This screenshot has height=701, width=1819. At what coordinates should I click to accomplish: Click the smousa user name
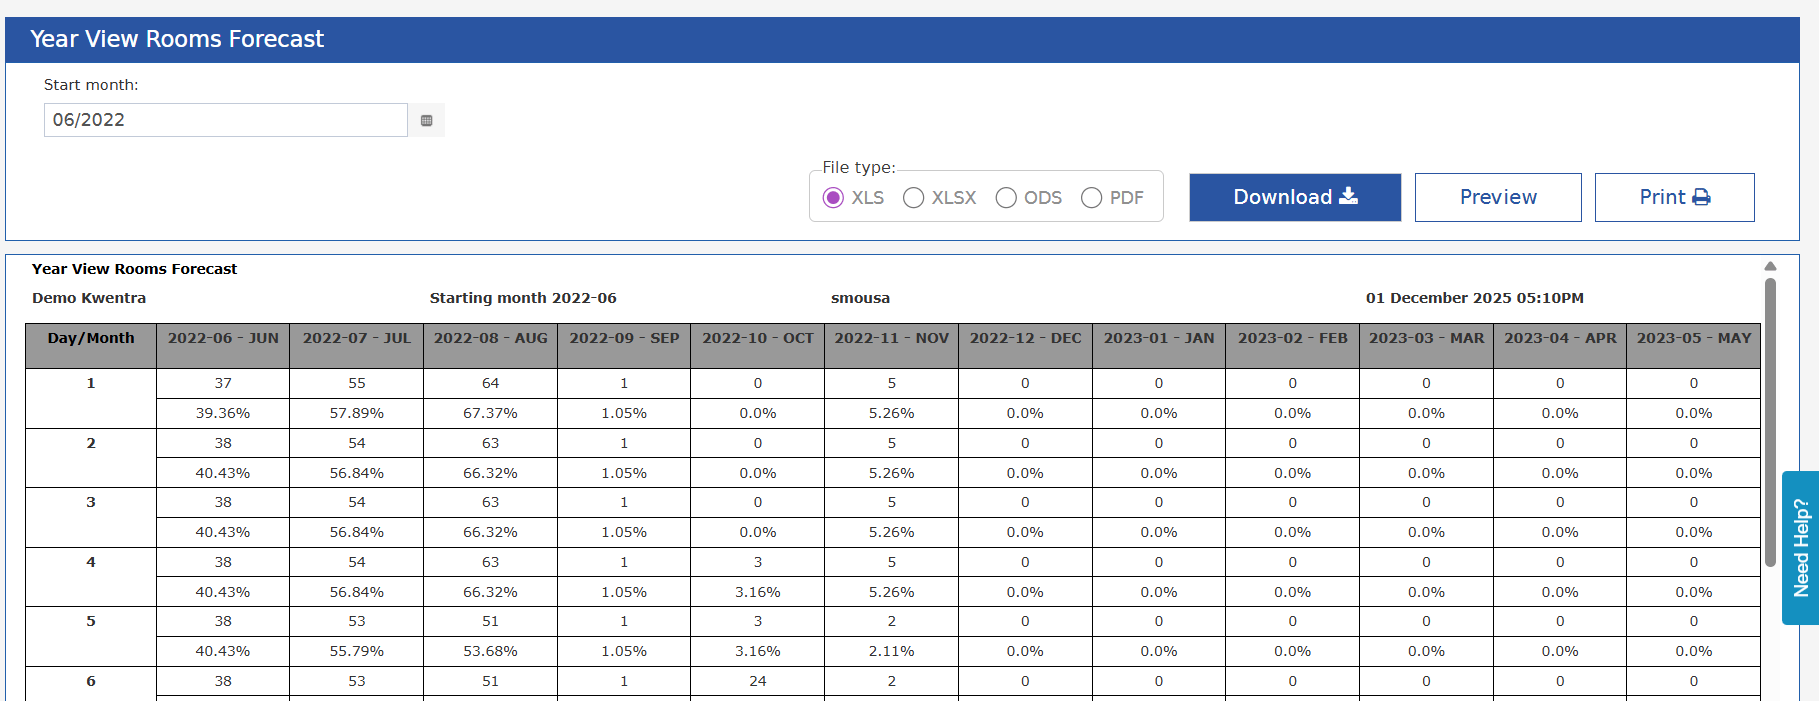tap(860, 298)
